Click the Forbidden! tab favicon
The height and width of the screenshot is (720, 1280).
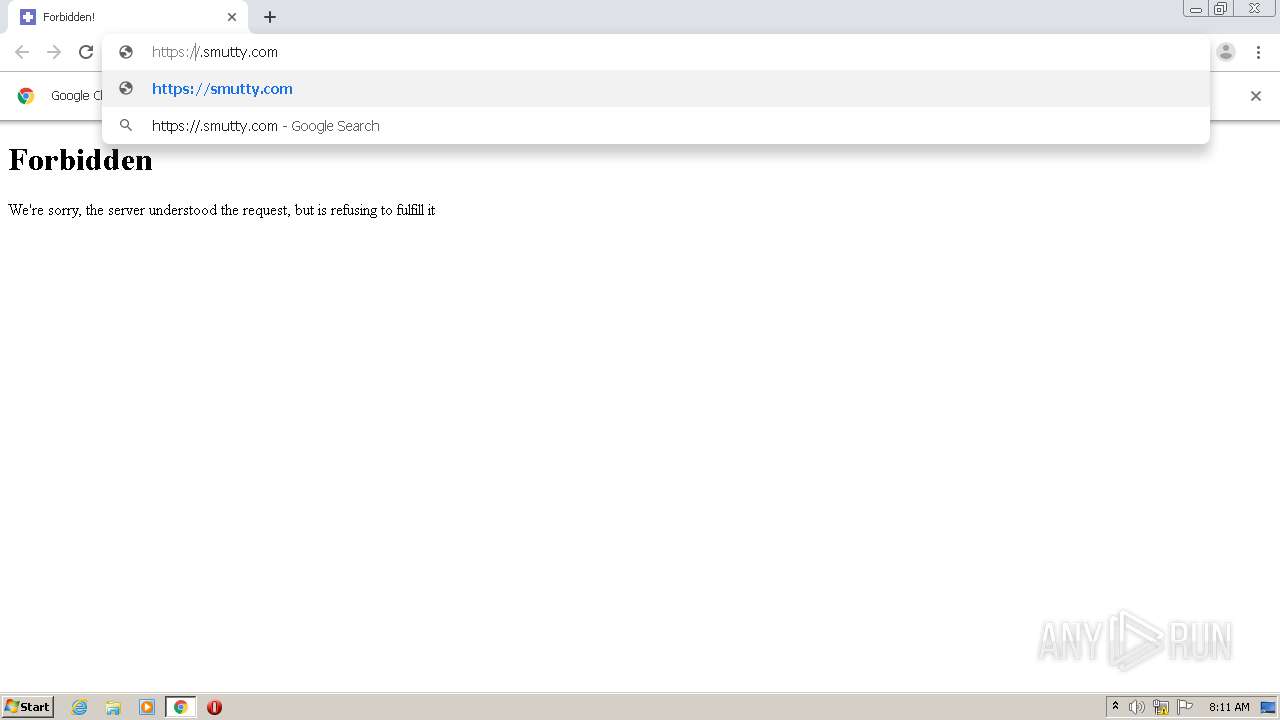pyautogui.click(x=28, y=17)
